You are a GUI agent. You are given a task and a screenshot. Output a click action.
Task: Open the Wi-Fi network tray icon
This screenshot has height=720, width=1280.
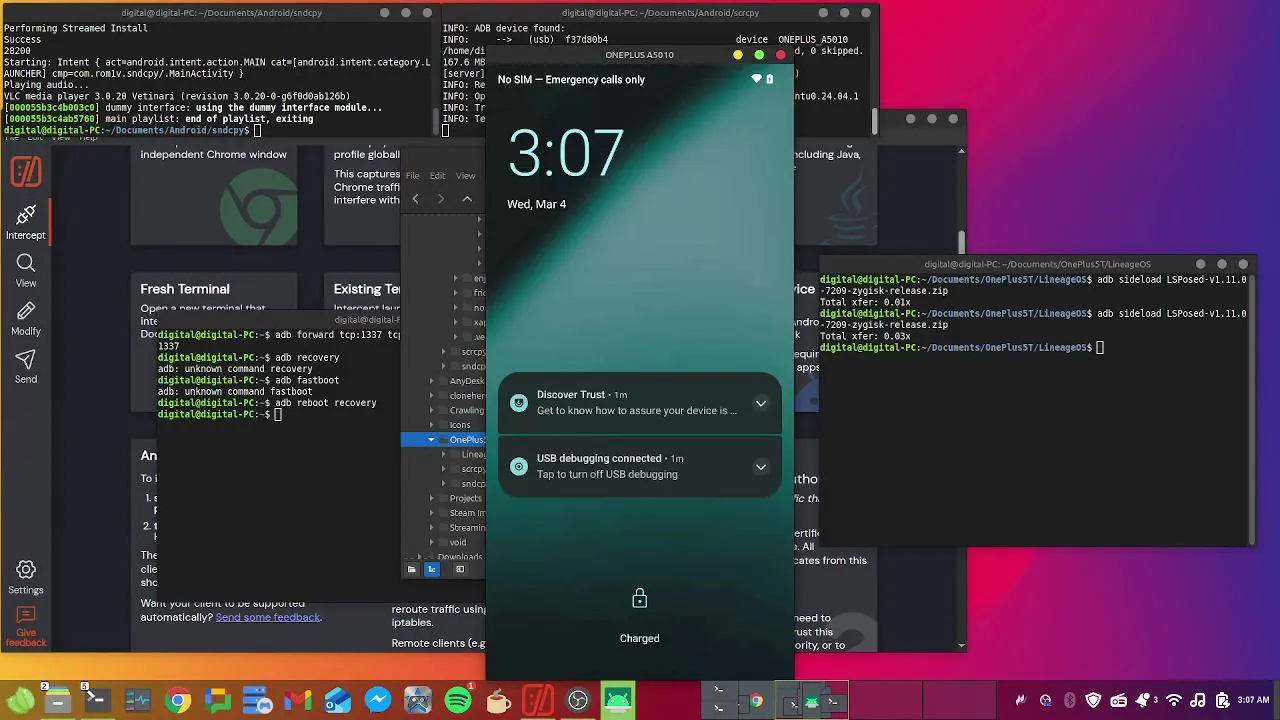[1173, 700]
